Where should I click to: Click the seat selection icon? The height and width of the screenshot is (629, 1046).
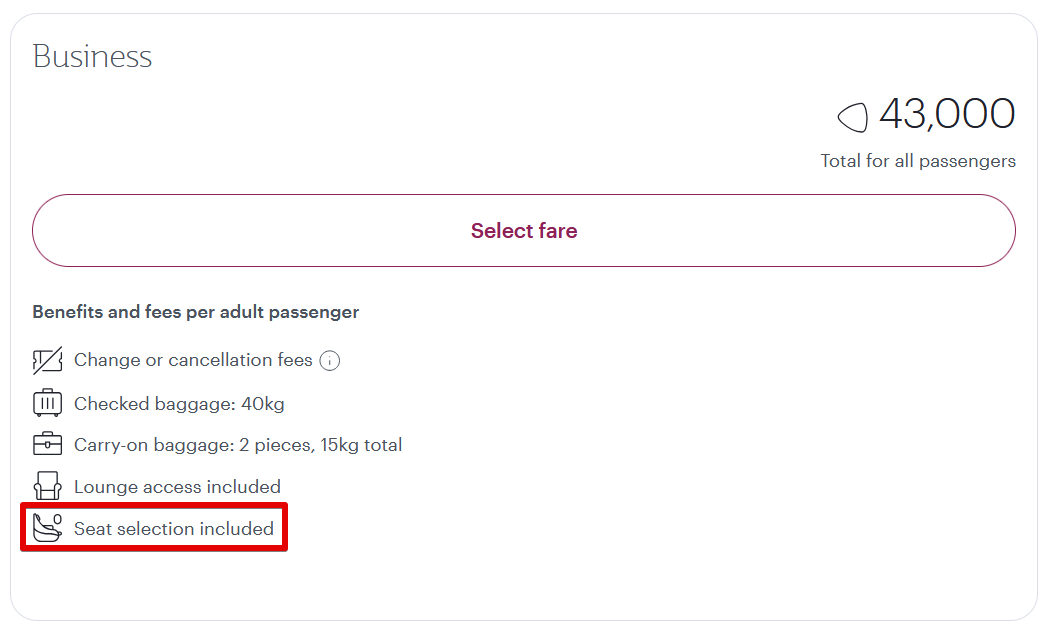(x=47, y=528)
